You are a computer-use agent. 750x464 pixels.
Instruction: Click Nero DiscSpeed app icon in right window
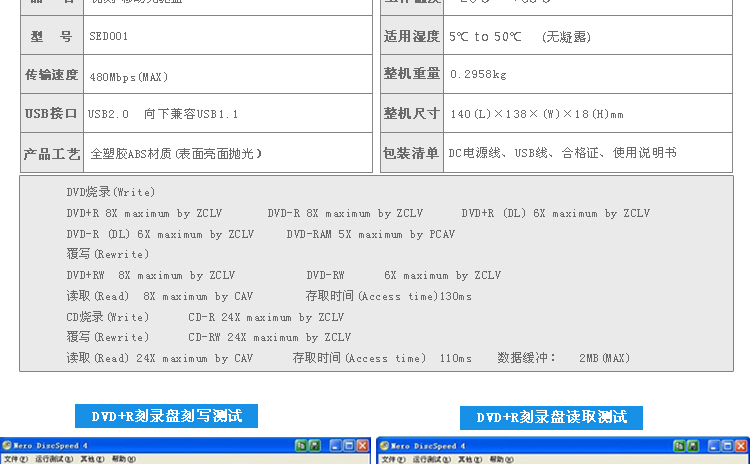point(383,446)
